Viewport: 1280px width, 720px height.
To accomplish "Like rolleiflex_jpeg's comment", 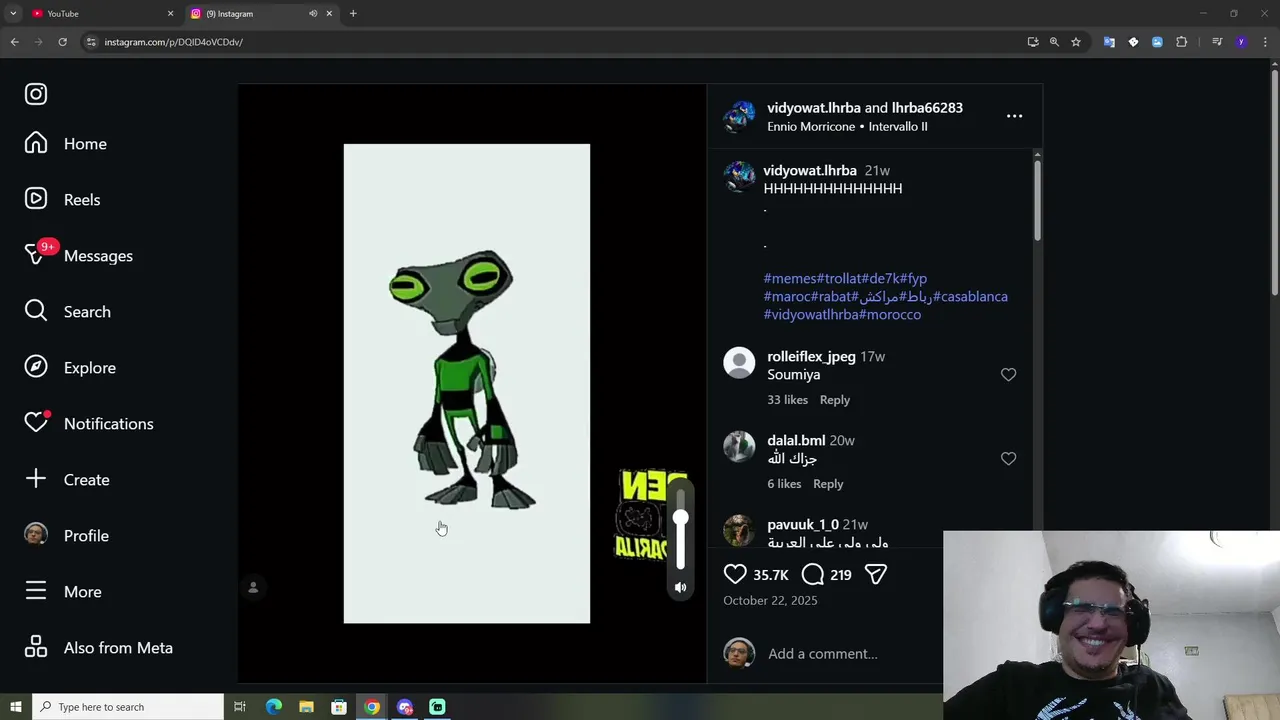I will click(x=1008, y=375).
